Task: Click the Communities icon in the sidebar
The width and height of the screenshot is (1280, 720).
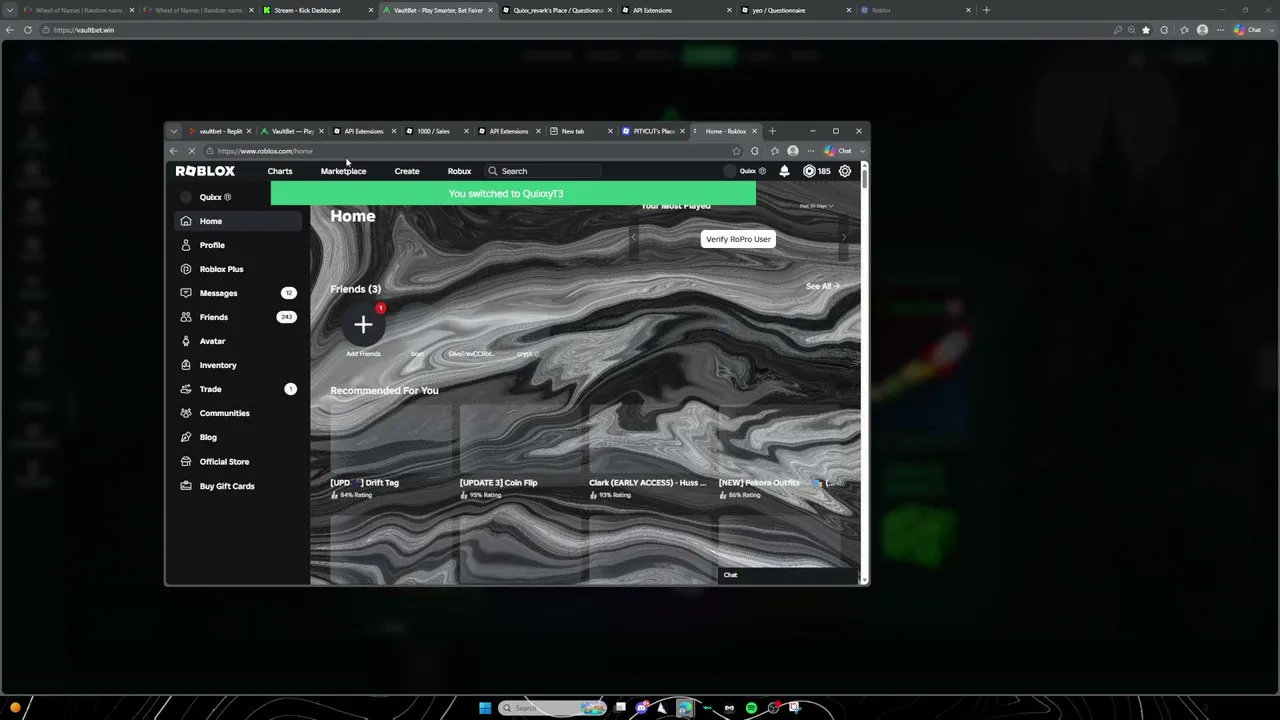Action: pos(186,413)
